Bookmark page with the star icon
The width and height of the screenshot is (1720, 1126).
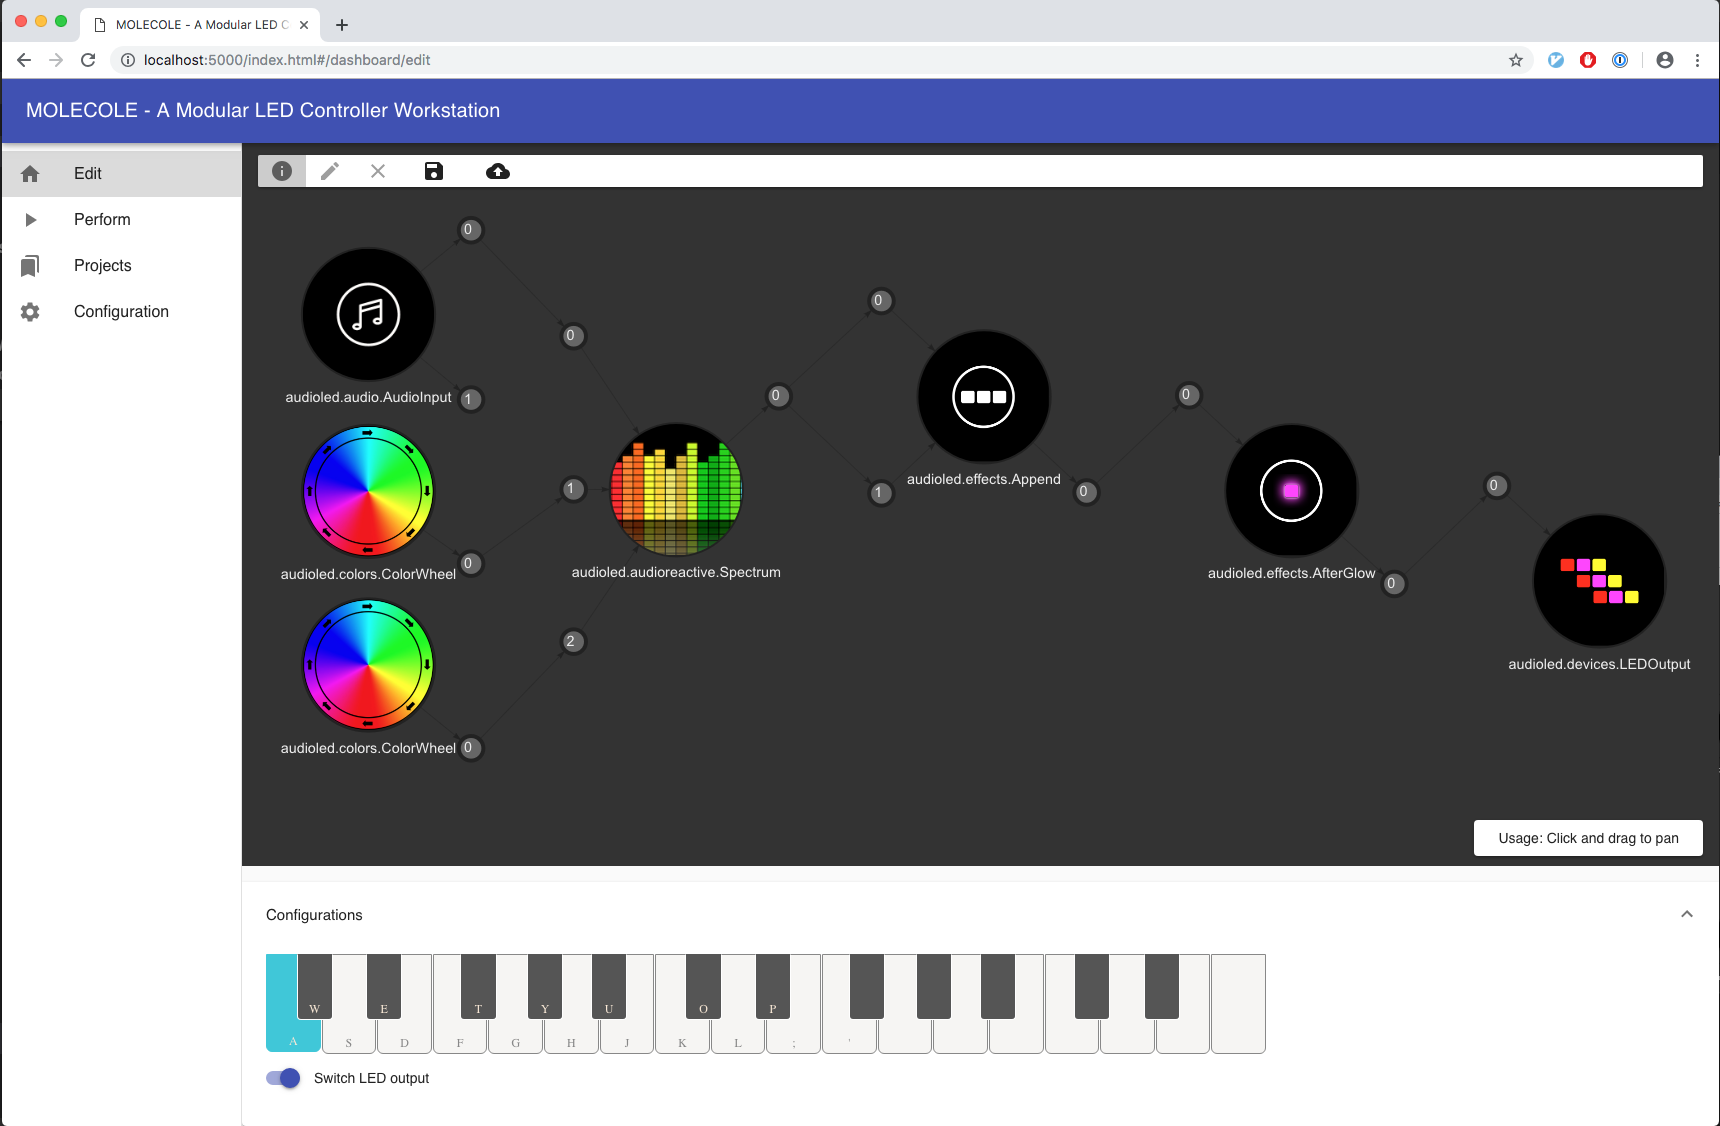[1516, 60]
